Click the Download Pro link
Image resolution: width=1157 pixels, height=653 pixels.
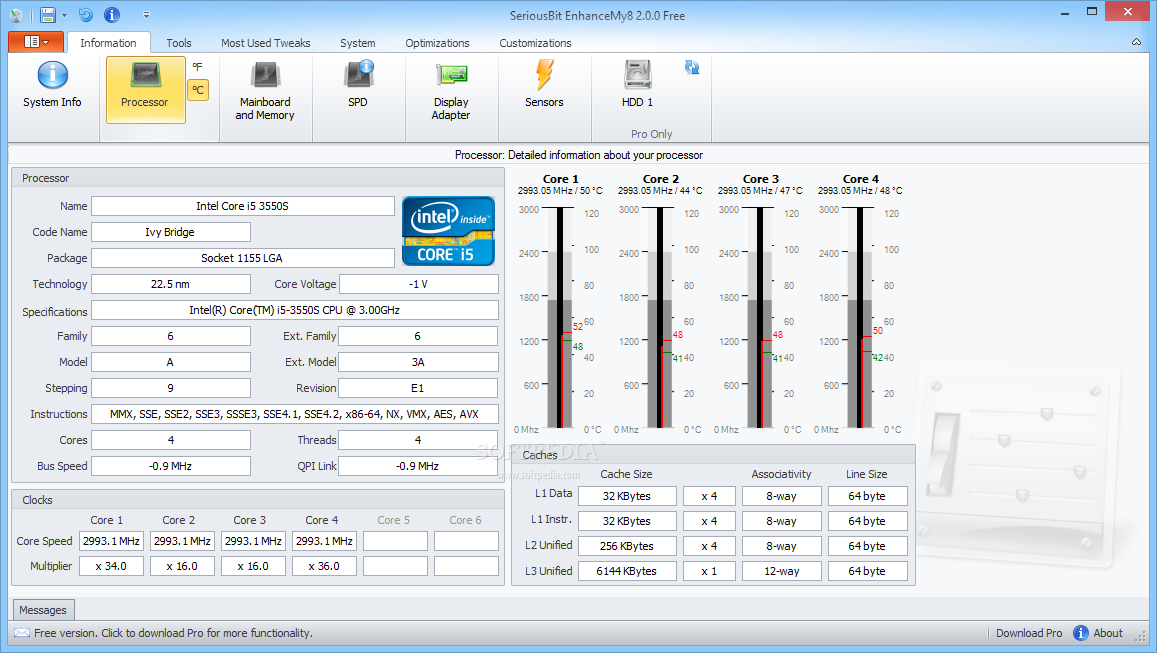pyautogui.click(x=1029, y=633)
